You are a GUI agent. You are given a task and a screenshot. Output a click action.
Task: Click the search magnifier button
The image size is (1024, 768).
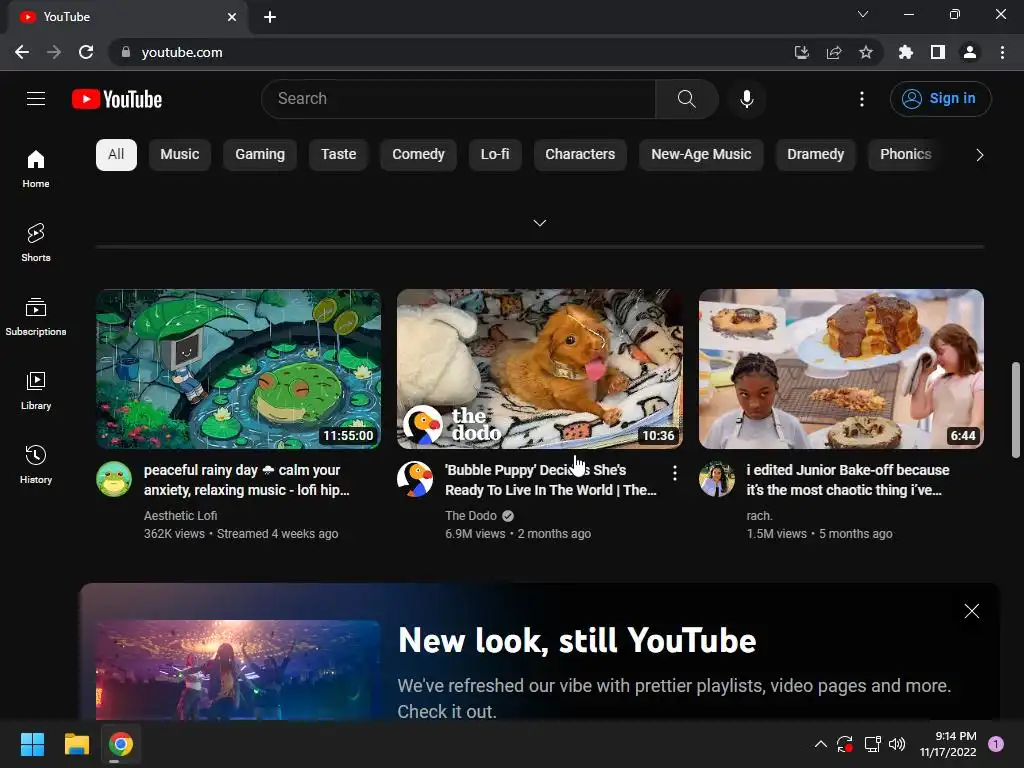[x=686, y=99]
